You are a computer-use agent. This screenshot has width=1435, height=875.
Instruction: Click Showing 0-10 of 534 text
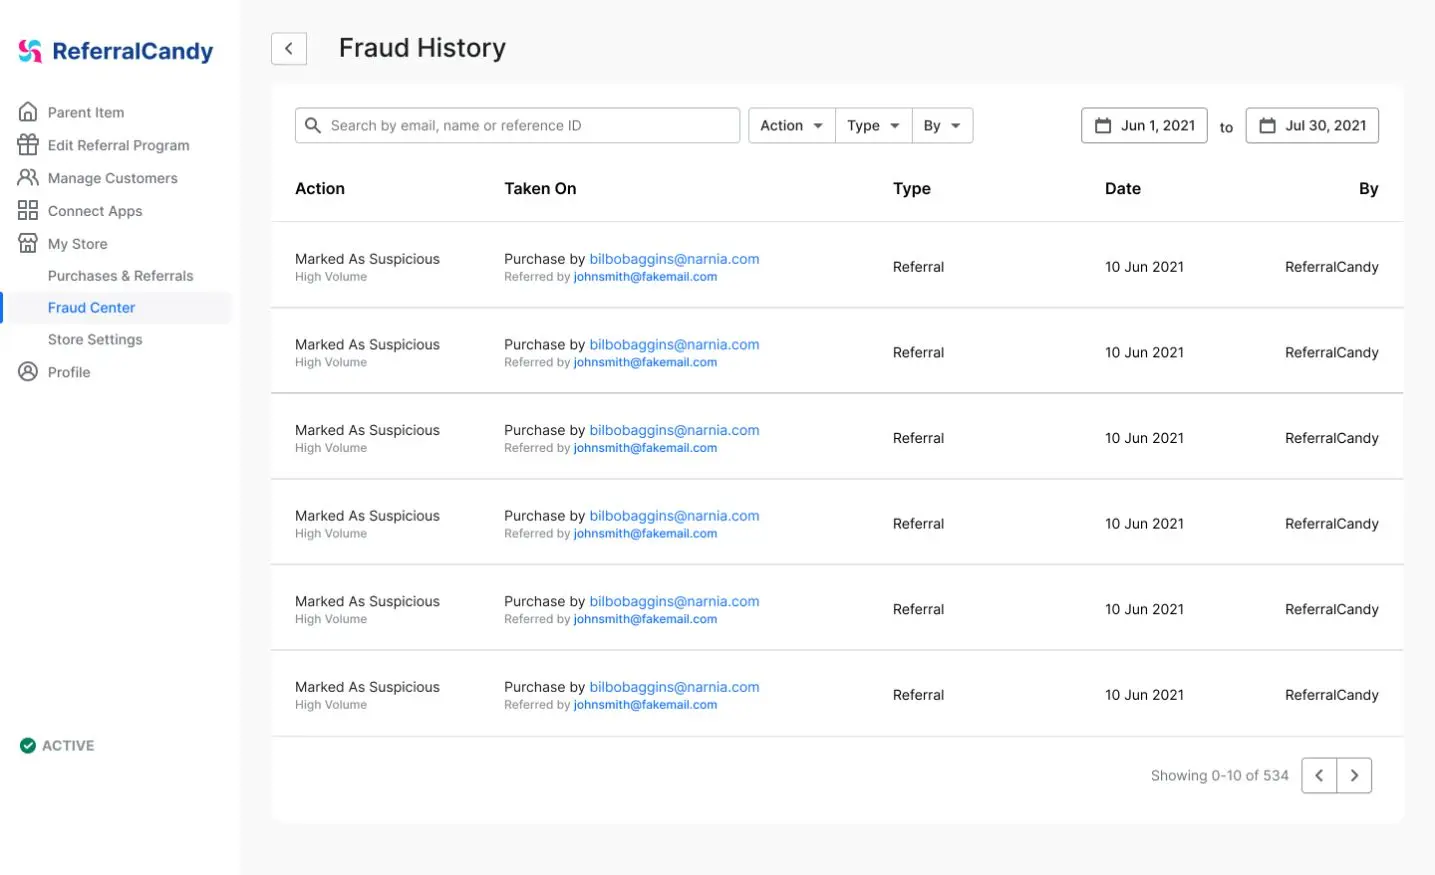(1220, 776)
